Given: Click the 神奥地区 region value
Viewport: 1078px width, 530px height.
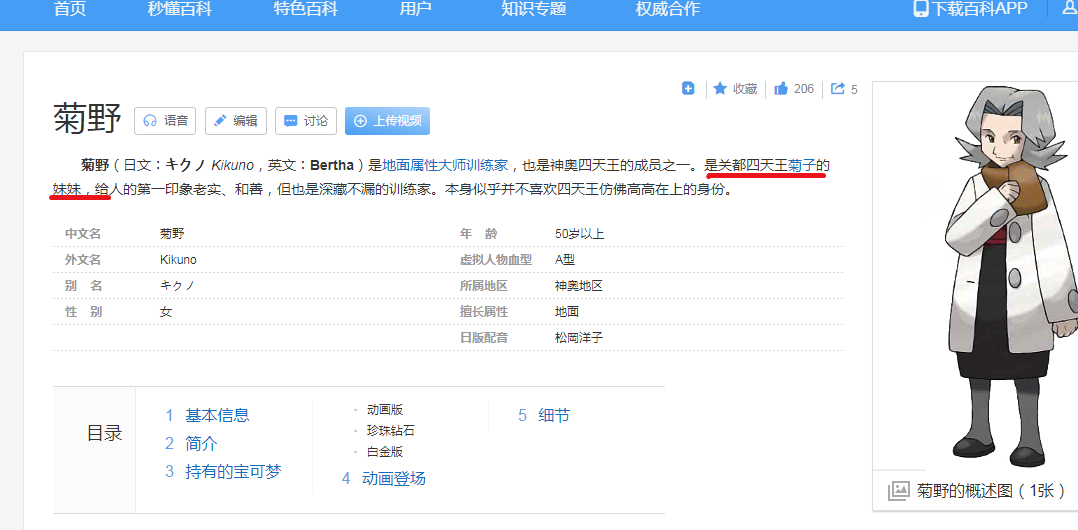Looking at the screenshot, I should tap(579, 285).
